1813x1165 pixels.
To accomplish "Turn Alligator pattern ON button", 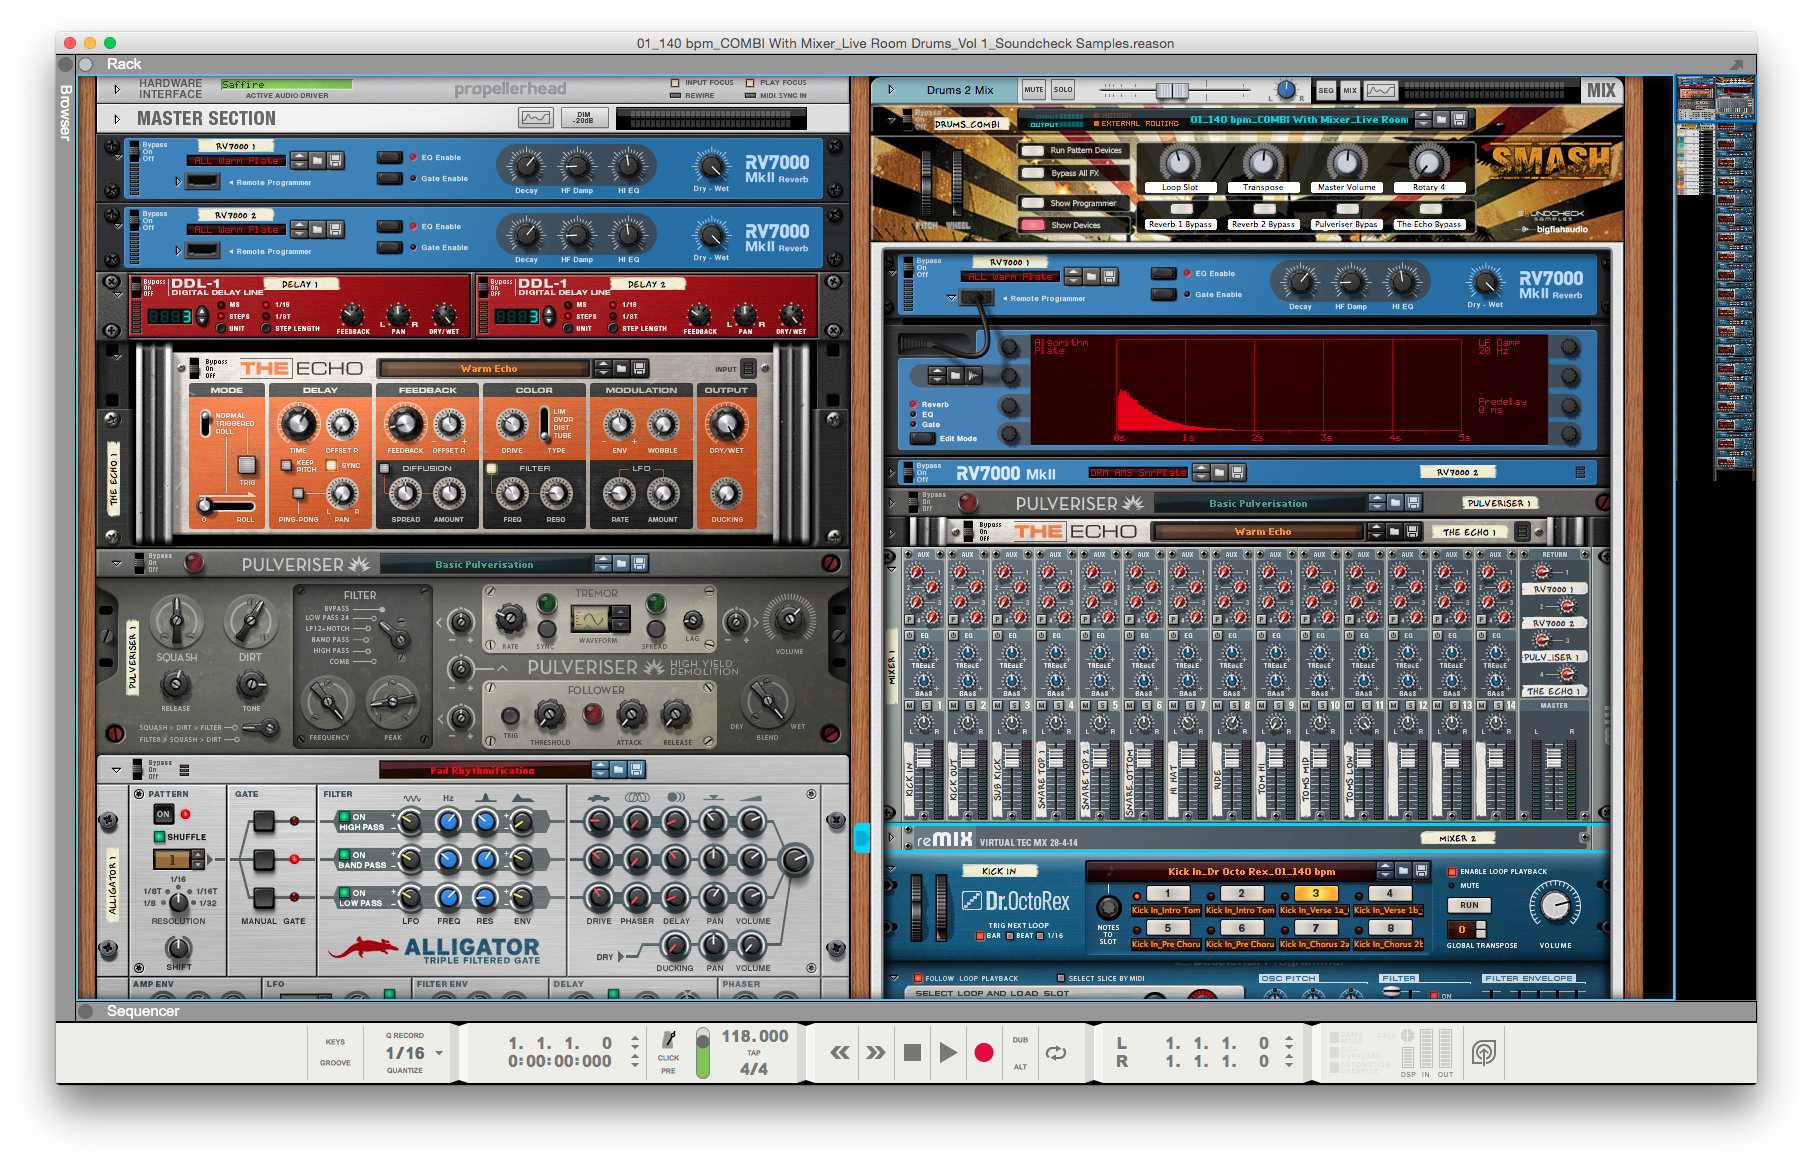I will click(x=164, y=814).
